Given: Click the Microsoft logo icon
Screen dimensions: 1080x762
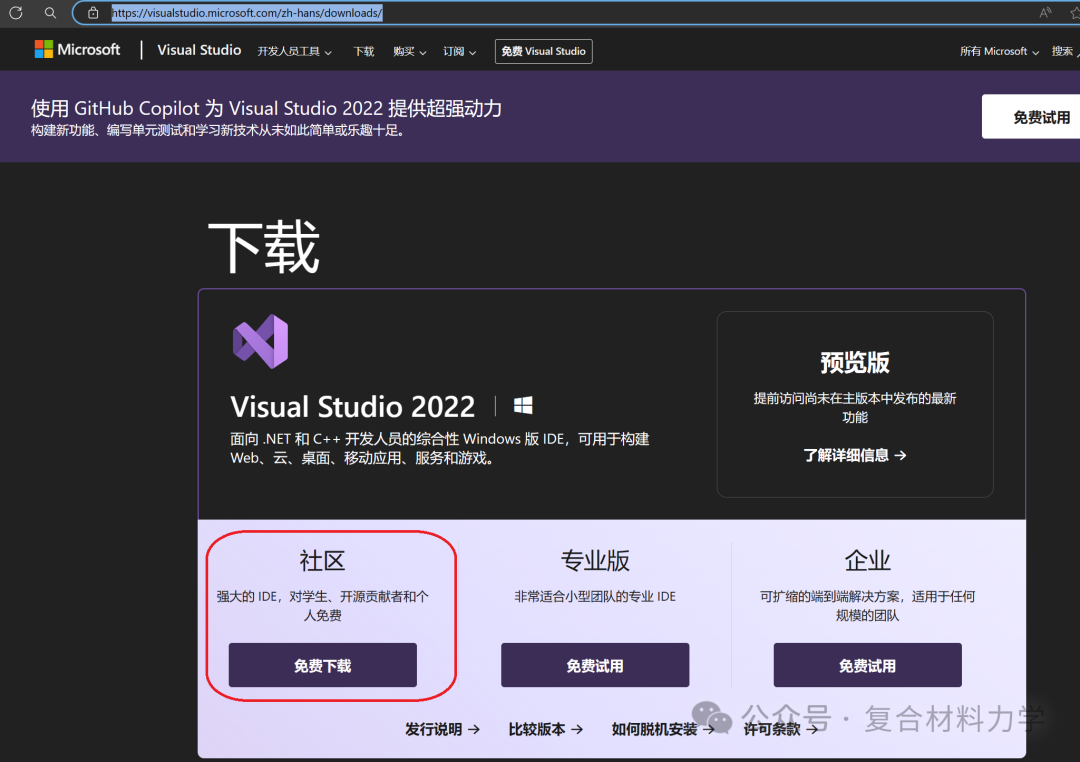Looking at the screenshot, I should coord(43,49).
